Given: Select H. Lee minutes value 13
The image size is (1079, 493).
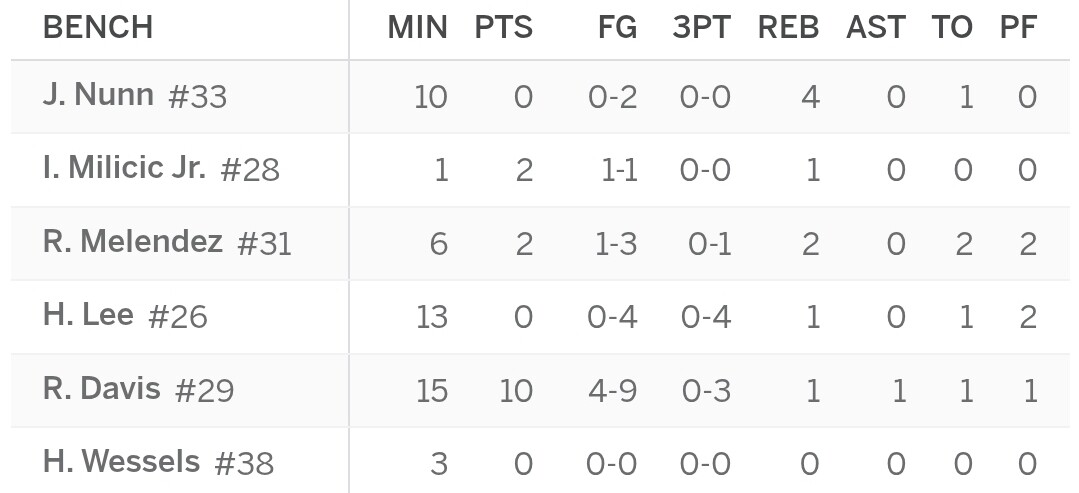Looking at the screenshot, I should coord(432,317).
